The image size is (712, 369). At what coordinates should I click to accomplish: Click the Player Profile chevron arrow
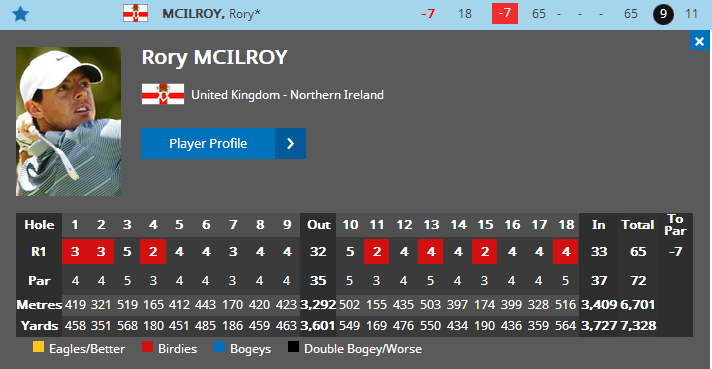291,143
